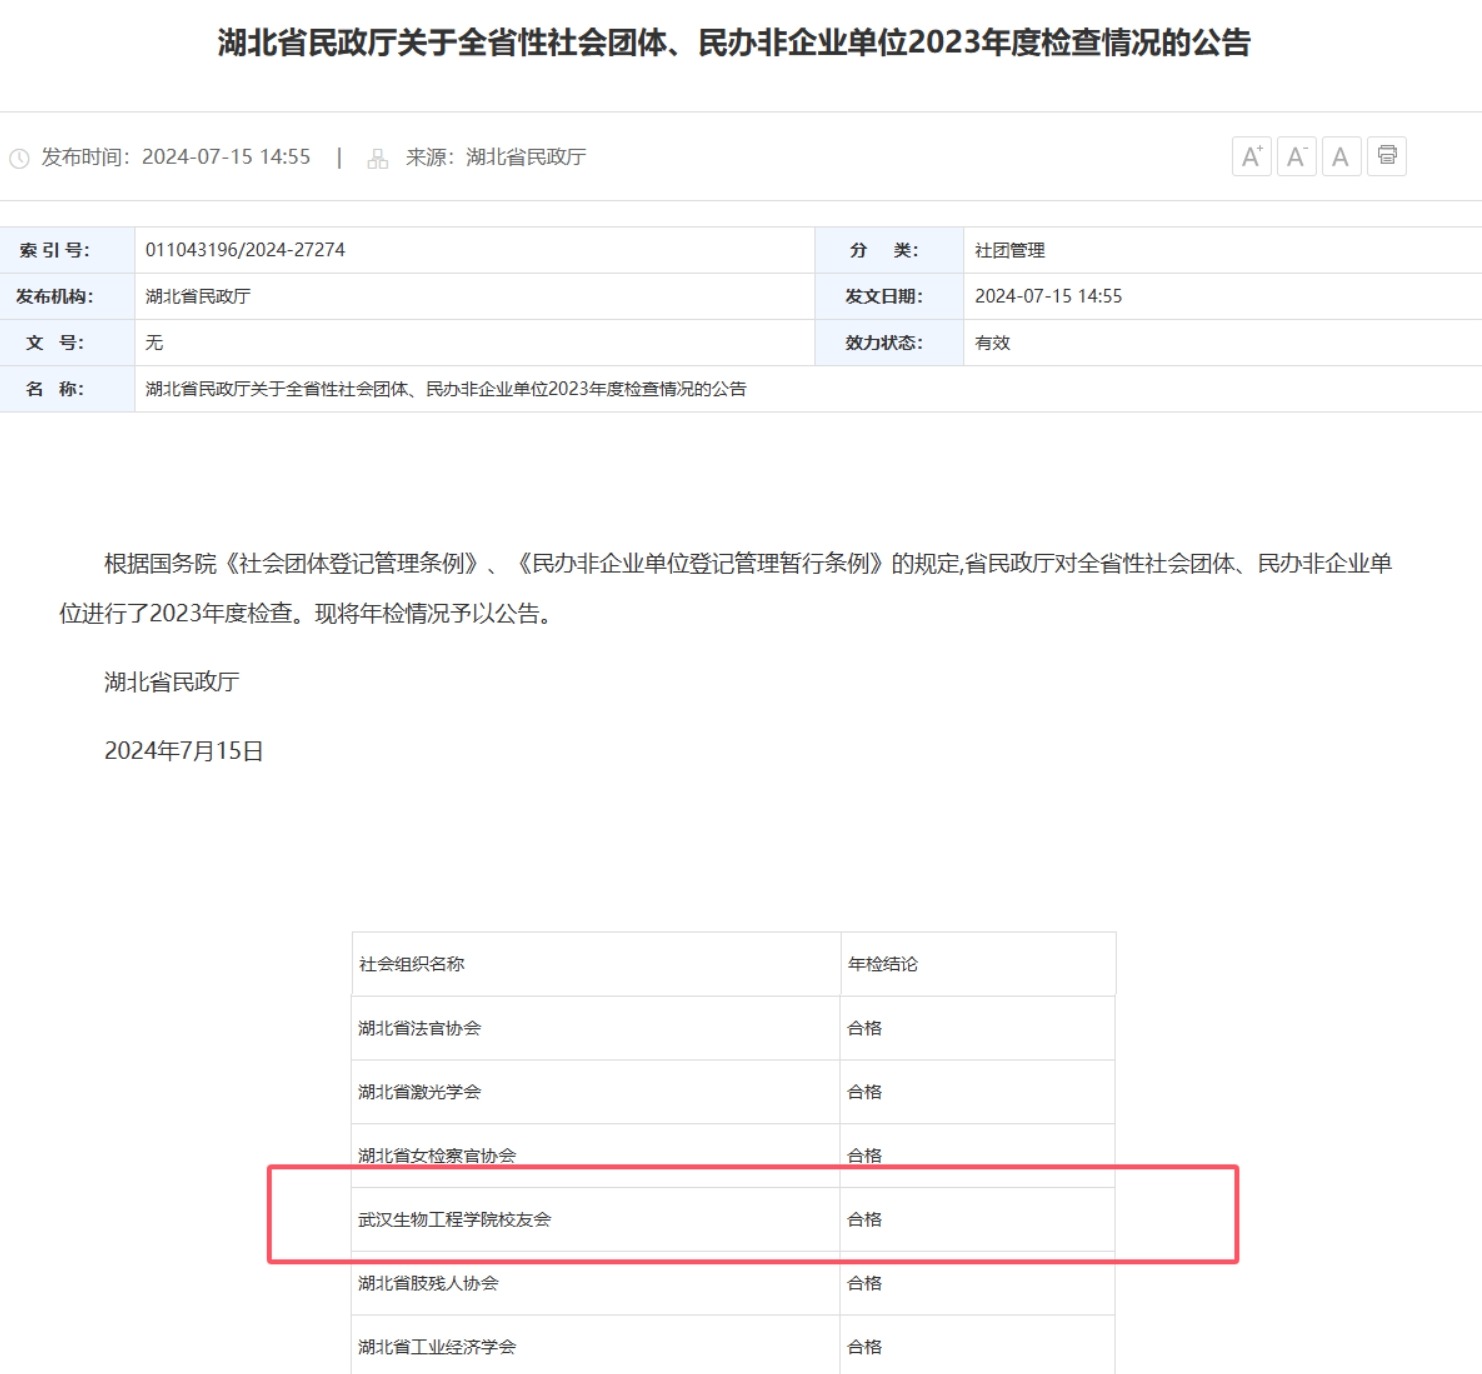
Task: Click 合格 result for 武汉生物工程学院校友会
Action: [x=864, y=1219]
